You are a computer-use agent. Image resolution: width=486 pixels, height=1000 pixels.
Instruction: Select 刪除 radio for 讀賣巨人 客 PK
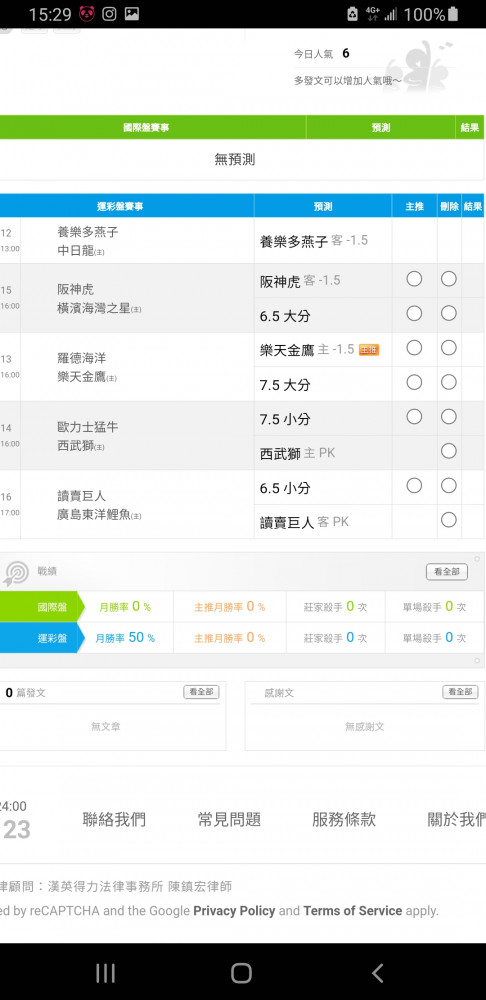[x=449, y=520]
